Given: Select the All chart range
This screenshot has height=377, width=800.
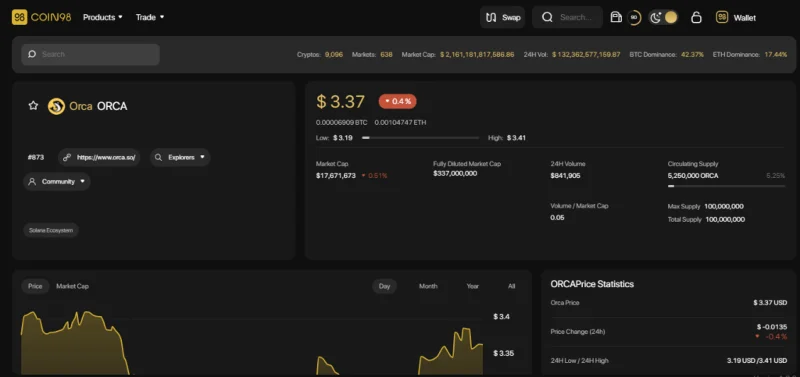Looking at the screenshot, I should point(512,286).
